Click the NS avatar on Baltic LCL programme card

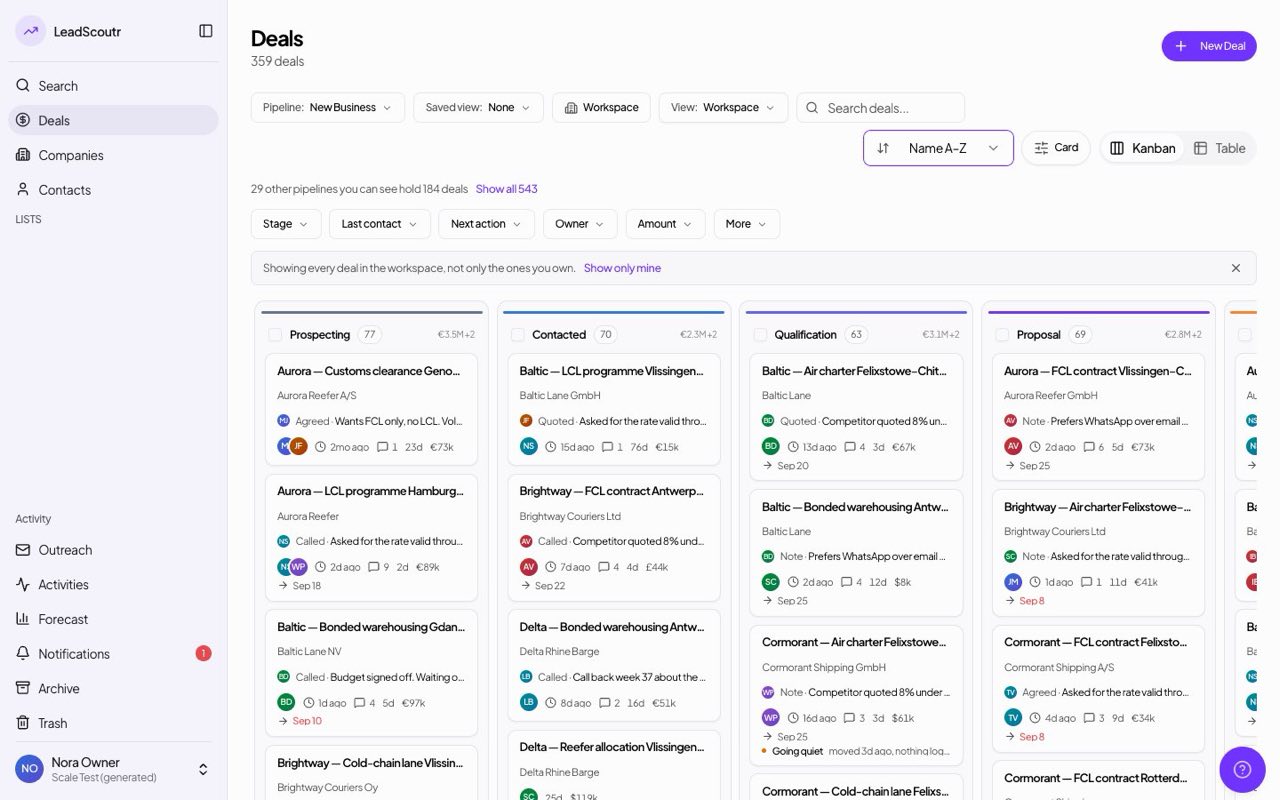click(x=529, y=446)
